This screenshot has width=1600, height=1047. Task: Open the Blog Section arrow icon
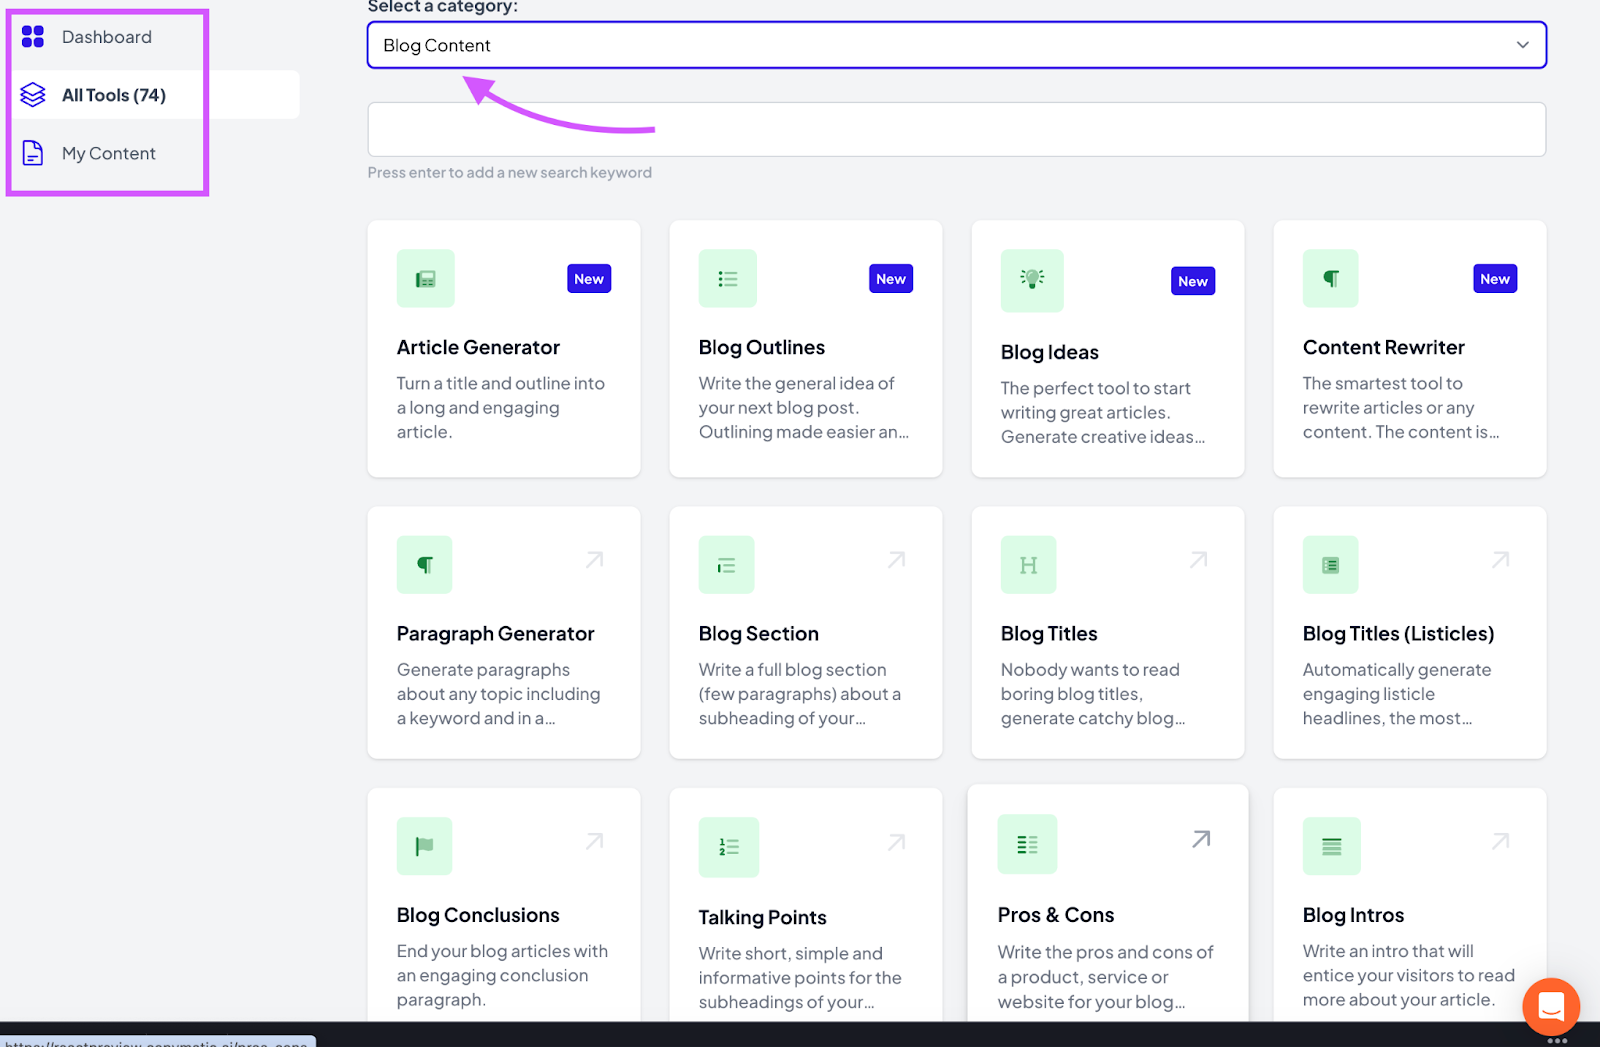pyautogui.click(x=896, y=560)
